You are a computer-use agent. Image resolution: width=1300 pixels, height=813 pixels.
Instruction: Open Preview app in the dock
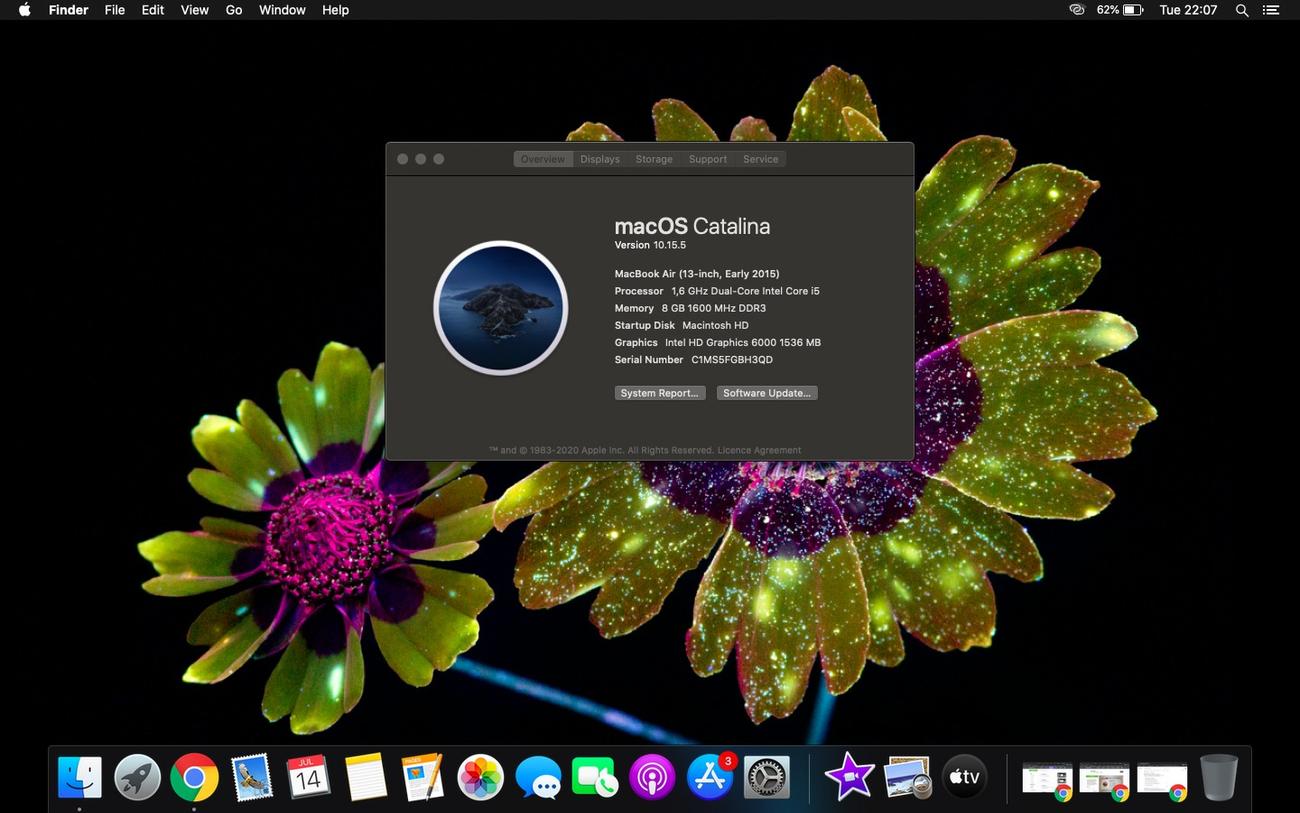(907, 777)
